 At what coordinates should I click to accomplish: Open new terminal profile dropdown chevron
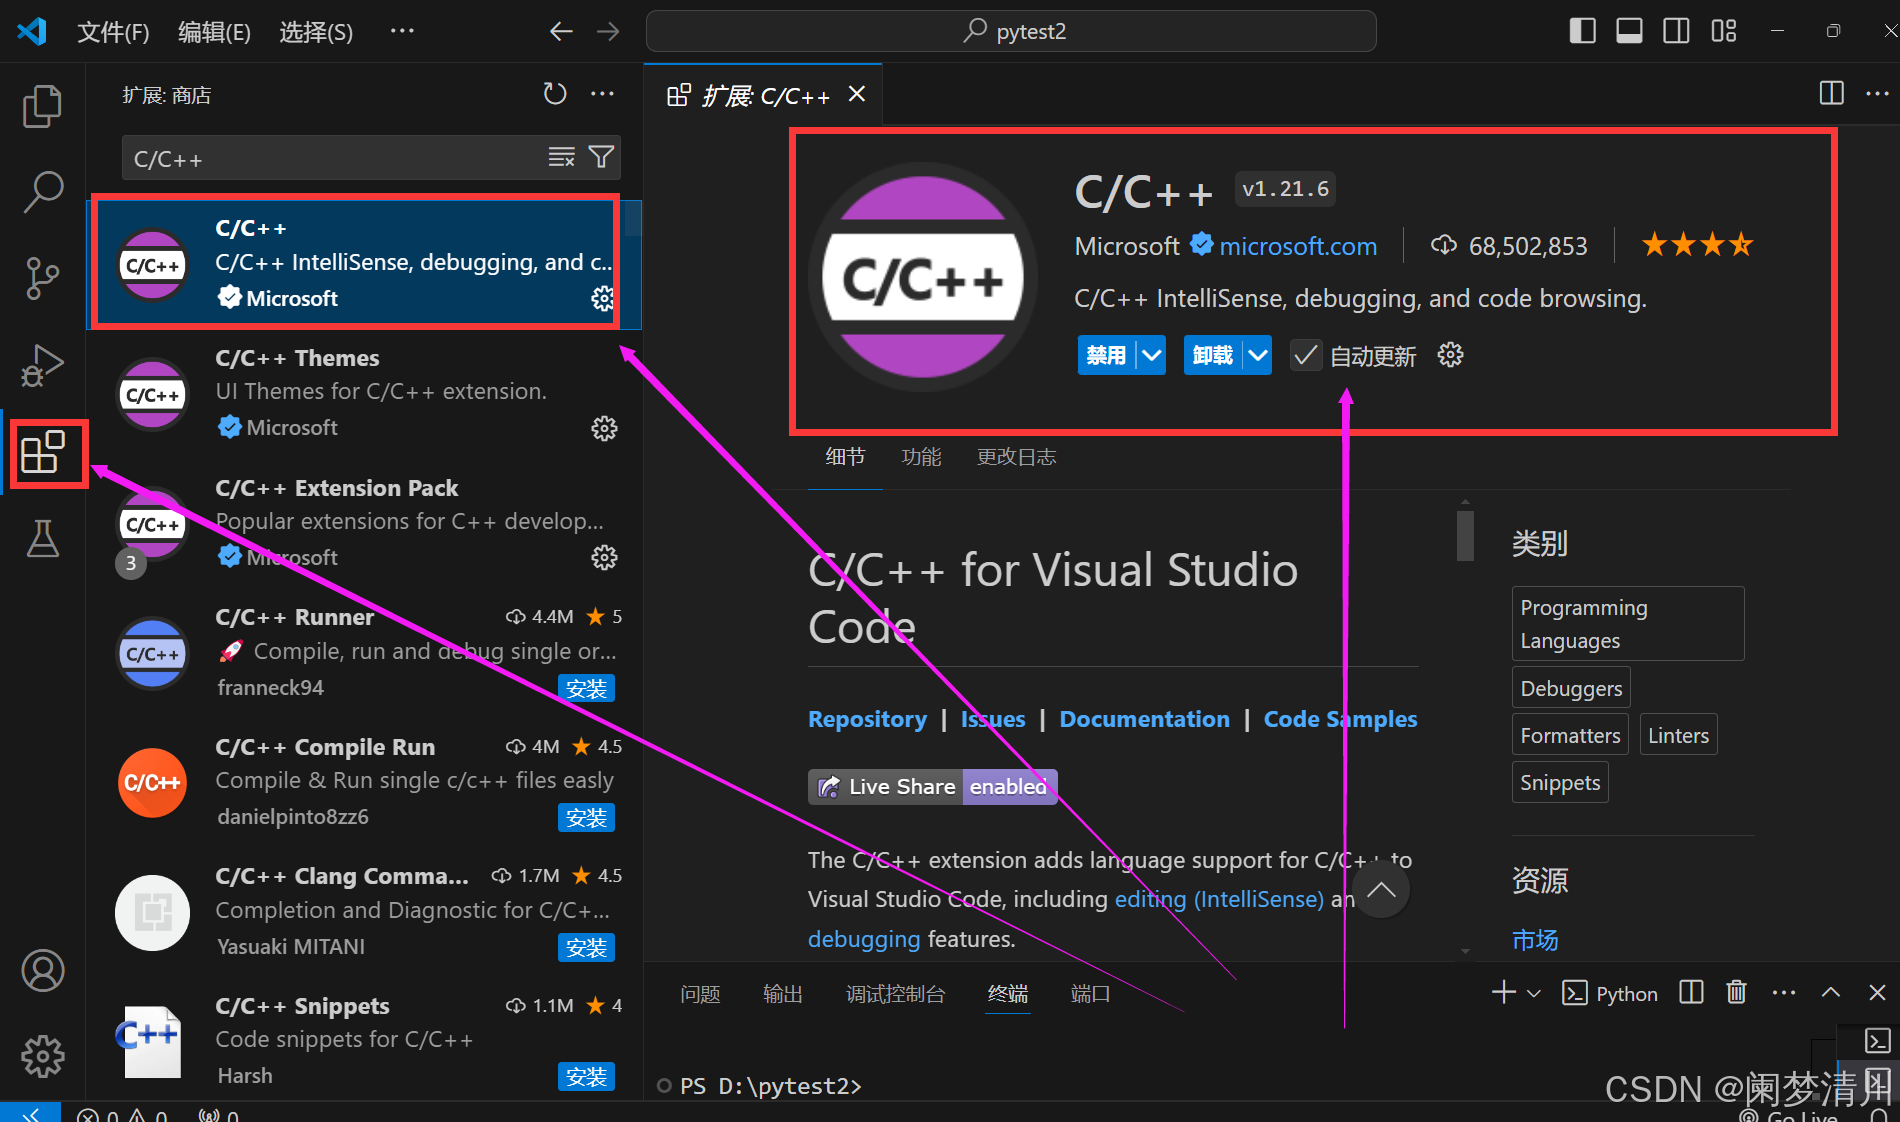(1534, 993)
